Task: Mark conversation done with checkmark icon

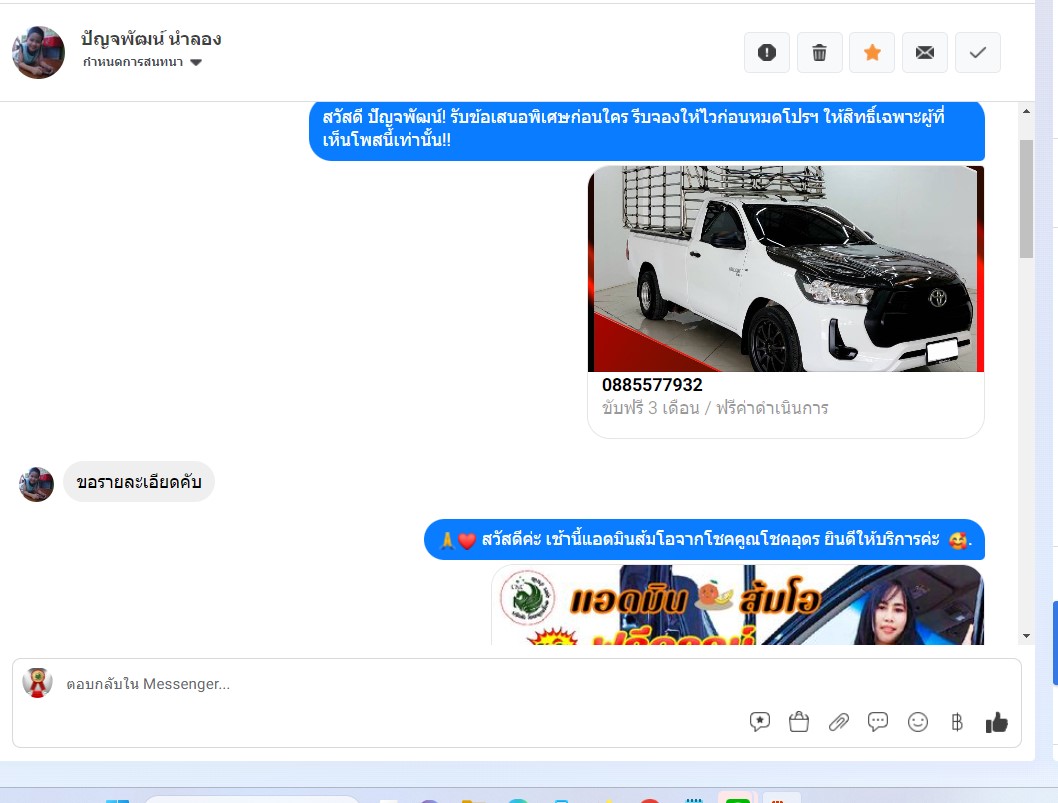Action: [x=978, y=53]
